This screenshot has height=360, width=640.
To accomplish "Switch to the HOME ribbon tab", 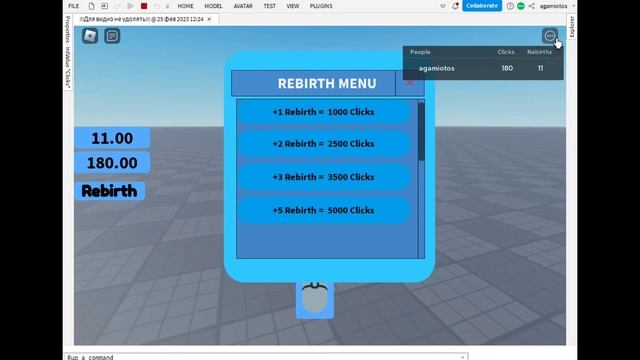I will tap(186, 6).
